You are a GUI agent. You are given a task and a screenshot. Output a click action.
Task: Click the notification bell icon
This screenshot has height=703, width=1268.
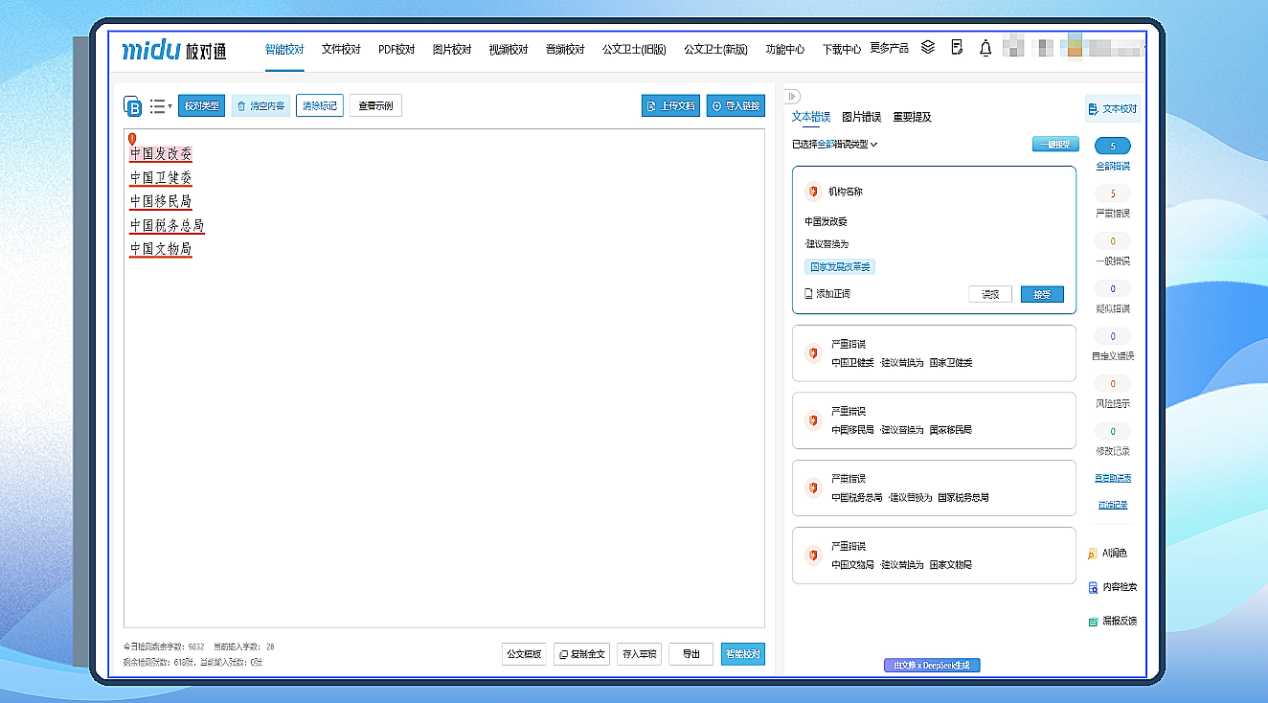tap(985, 48)
